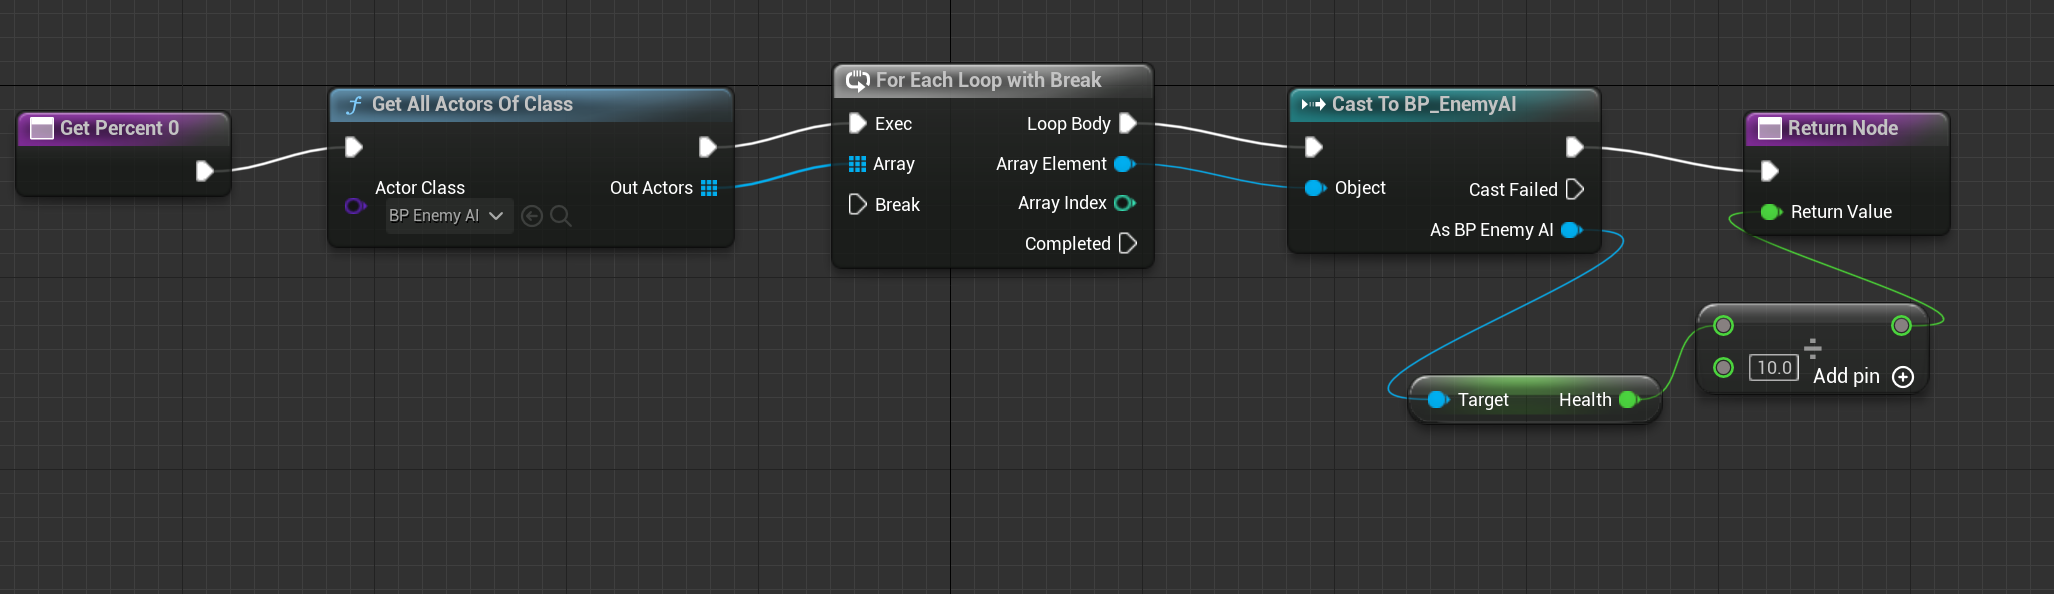Screen dimensions: 2054x594
Task: Click the Completed label on loop node
Action: pyautogui.click(x=1068, y=244)
